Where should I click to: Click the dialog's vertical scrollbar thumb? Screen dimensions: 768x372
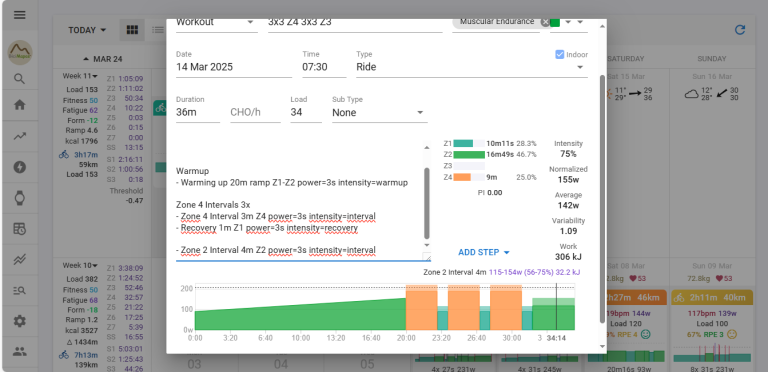pos(602,198)
